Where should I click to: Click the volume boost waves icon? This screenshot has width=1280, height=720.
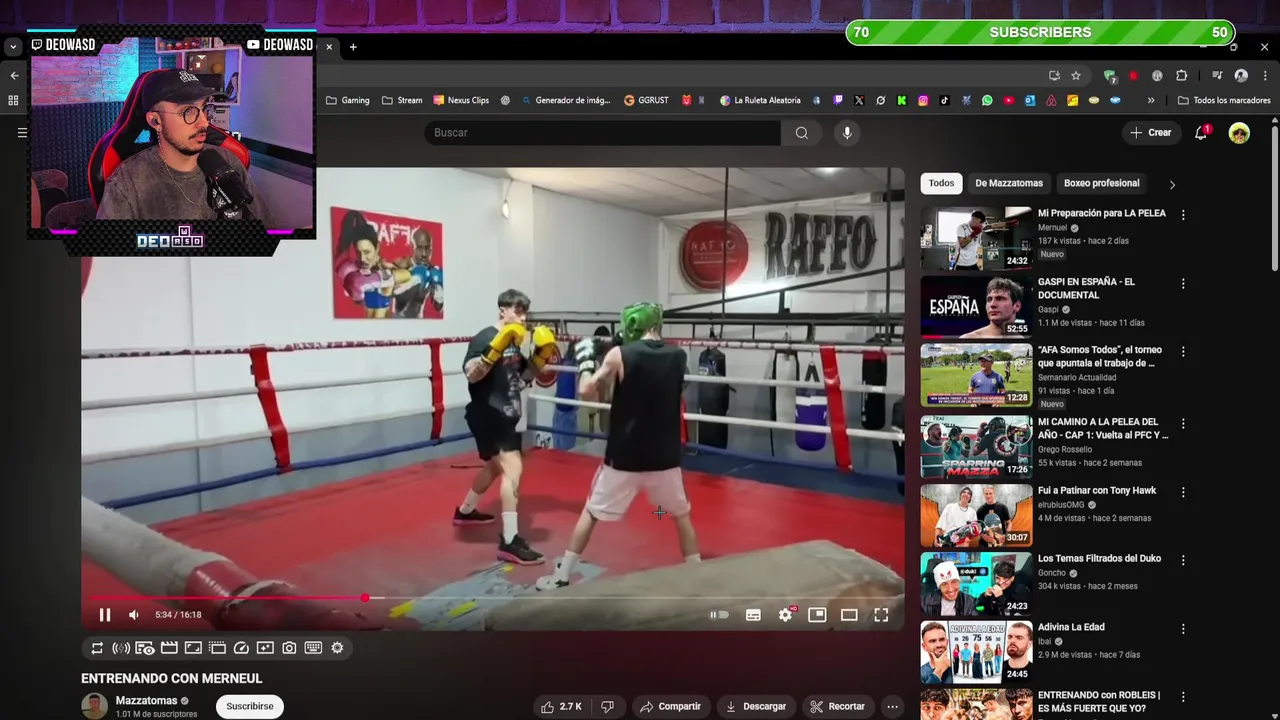[121, 648]
